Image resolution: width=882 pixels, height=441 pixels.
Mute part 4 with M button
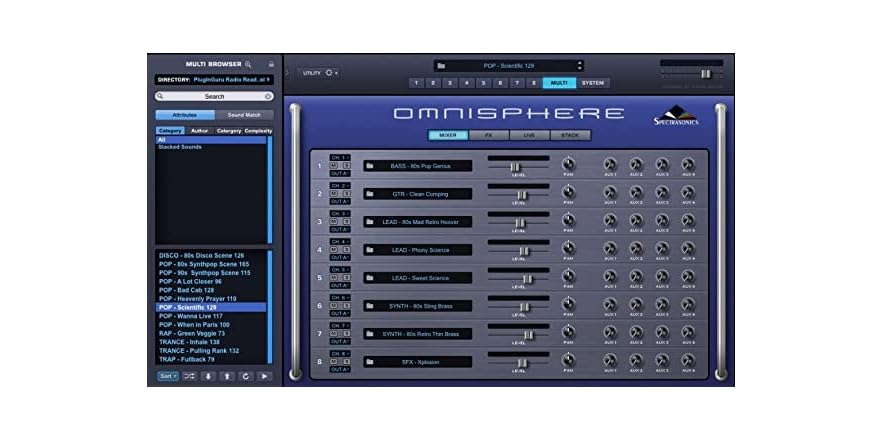[x=334, y=250]
